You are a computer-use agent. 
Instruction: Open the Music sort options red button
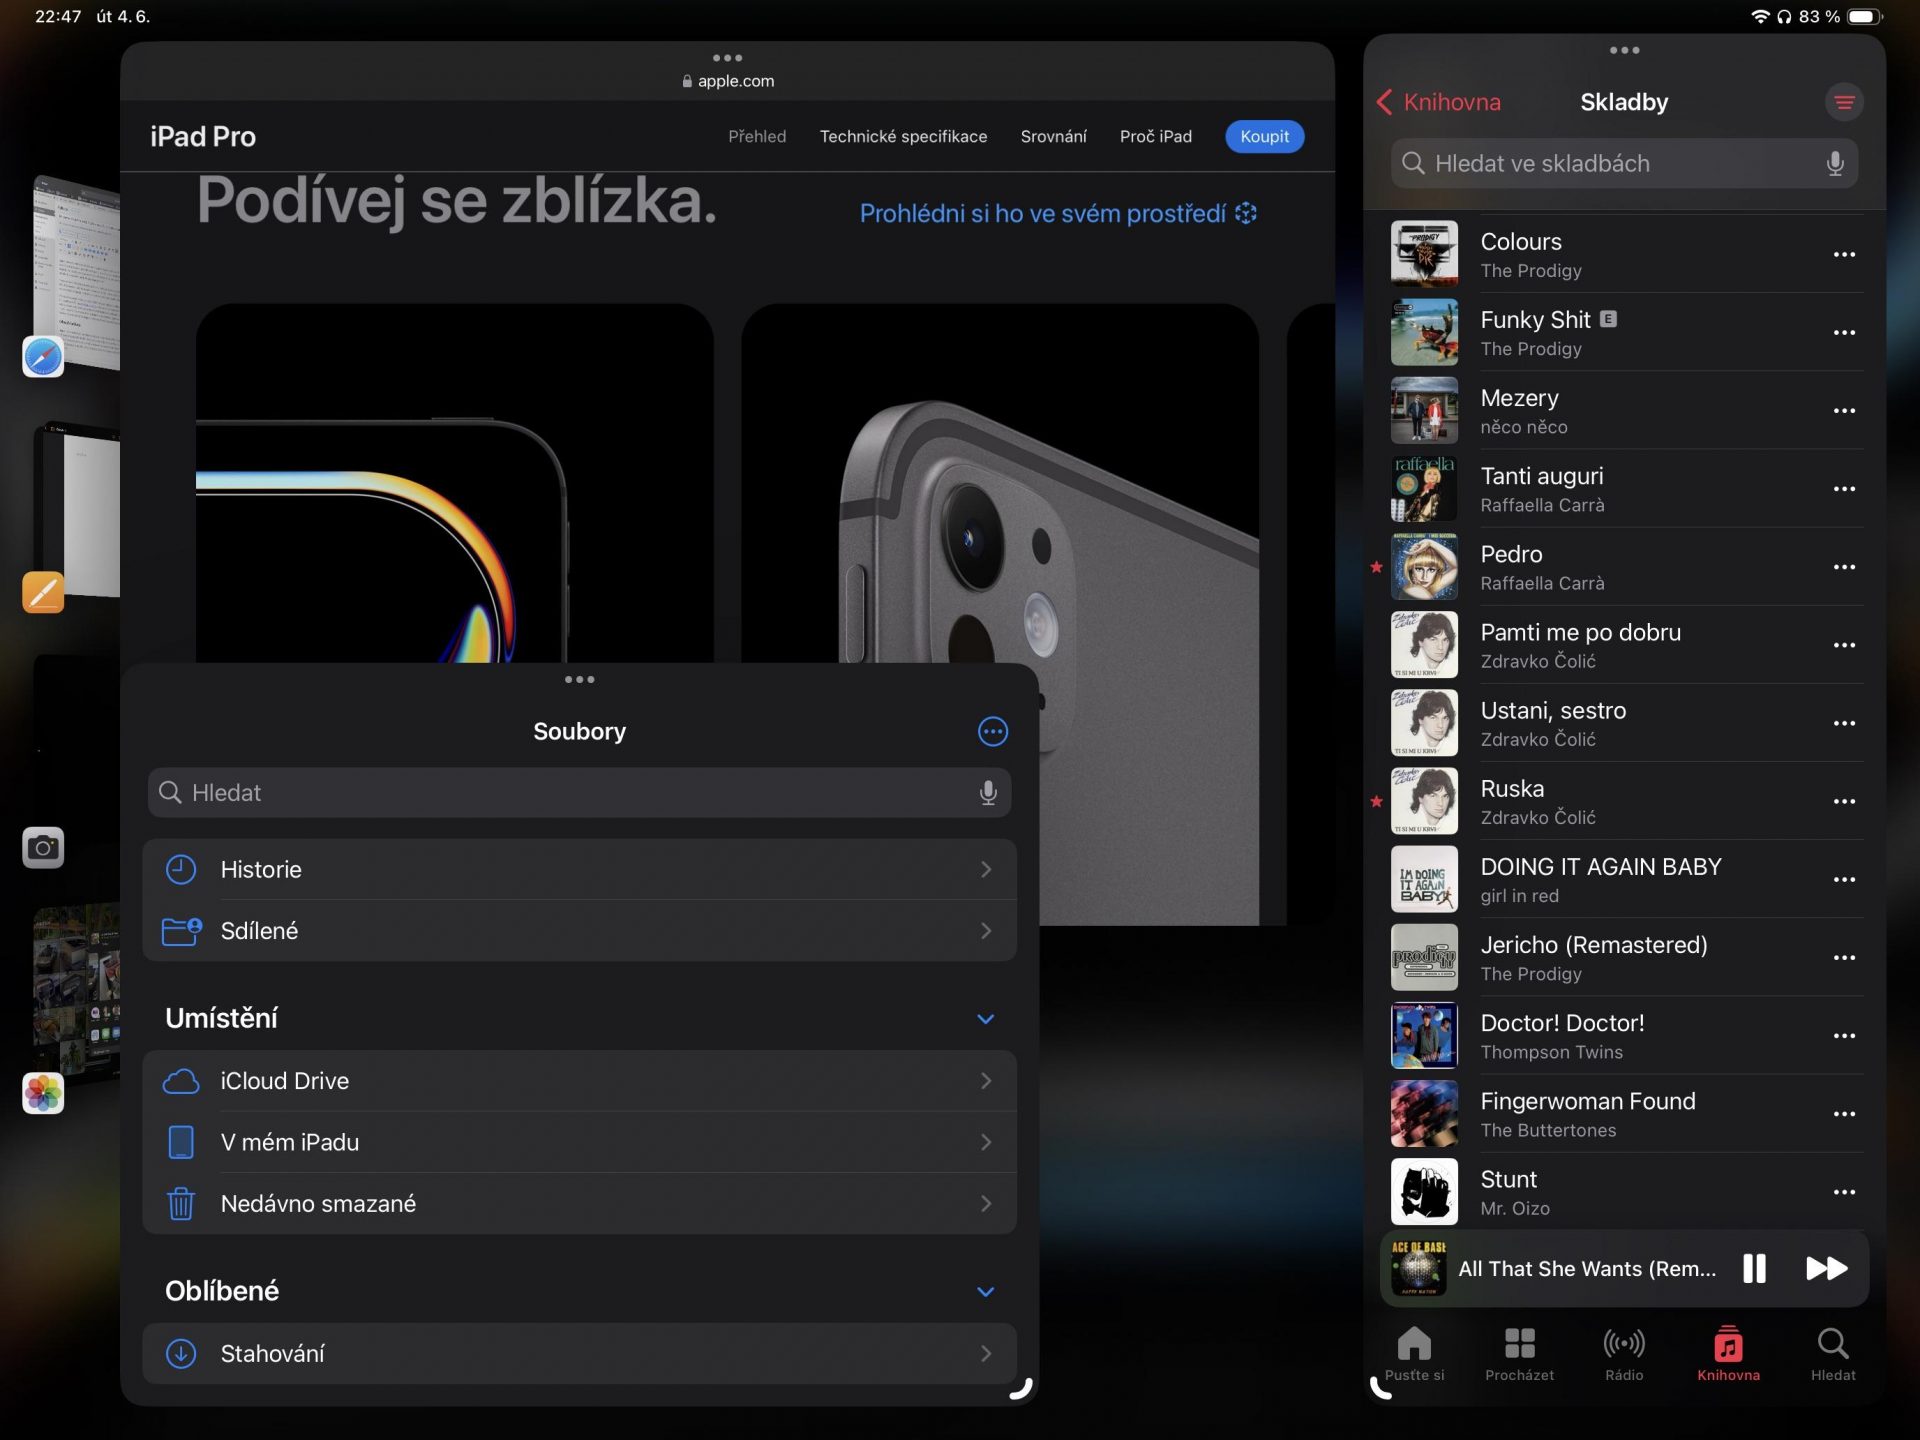tap(1844, 102)
